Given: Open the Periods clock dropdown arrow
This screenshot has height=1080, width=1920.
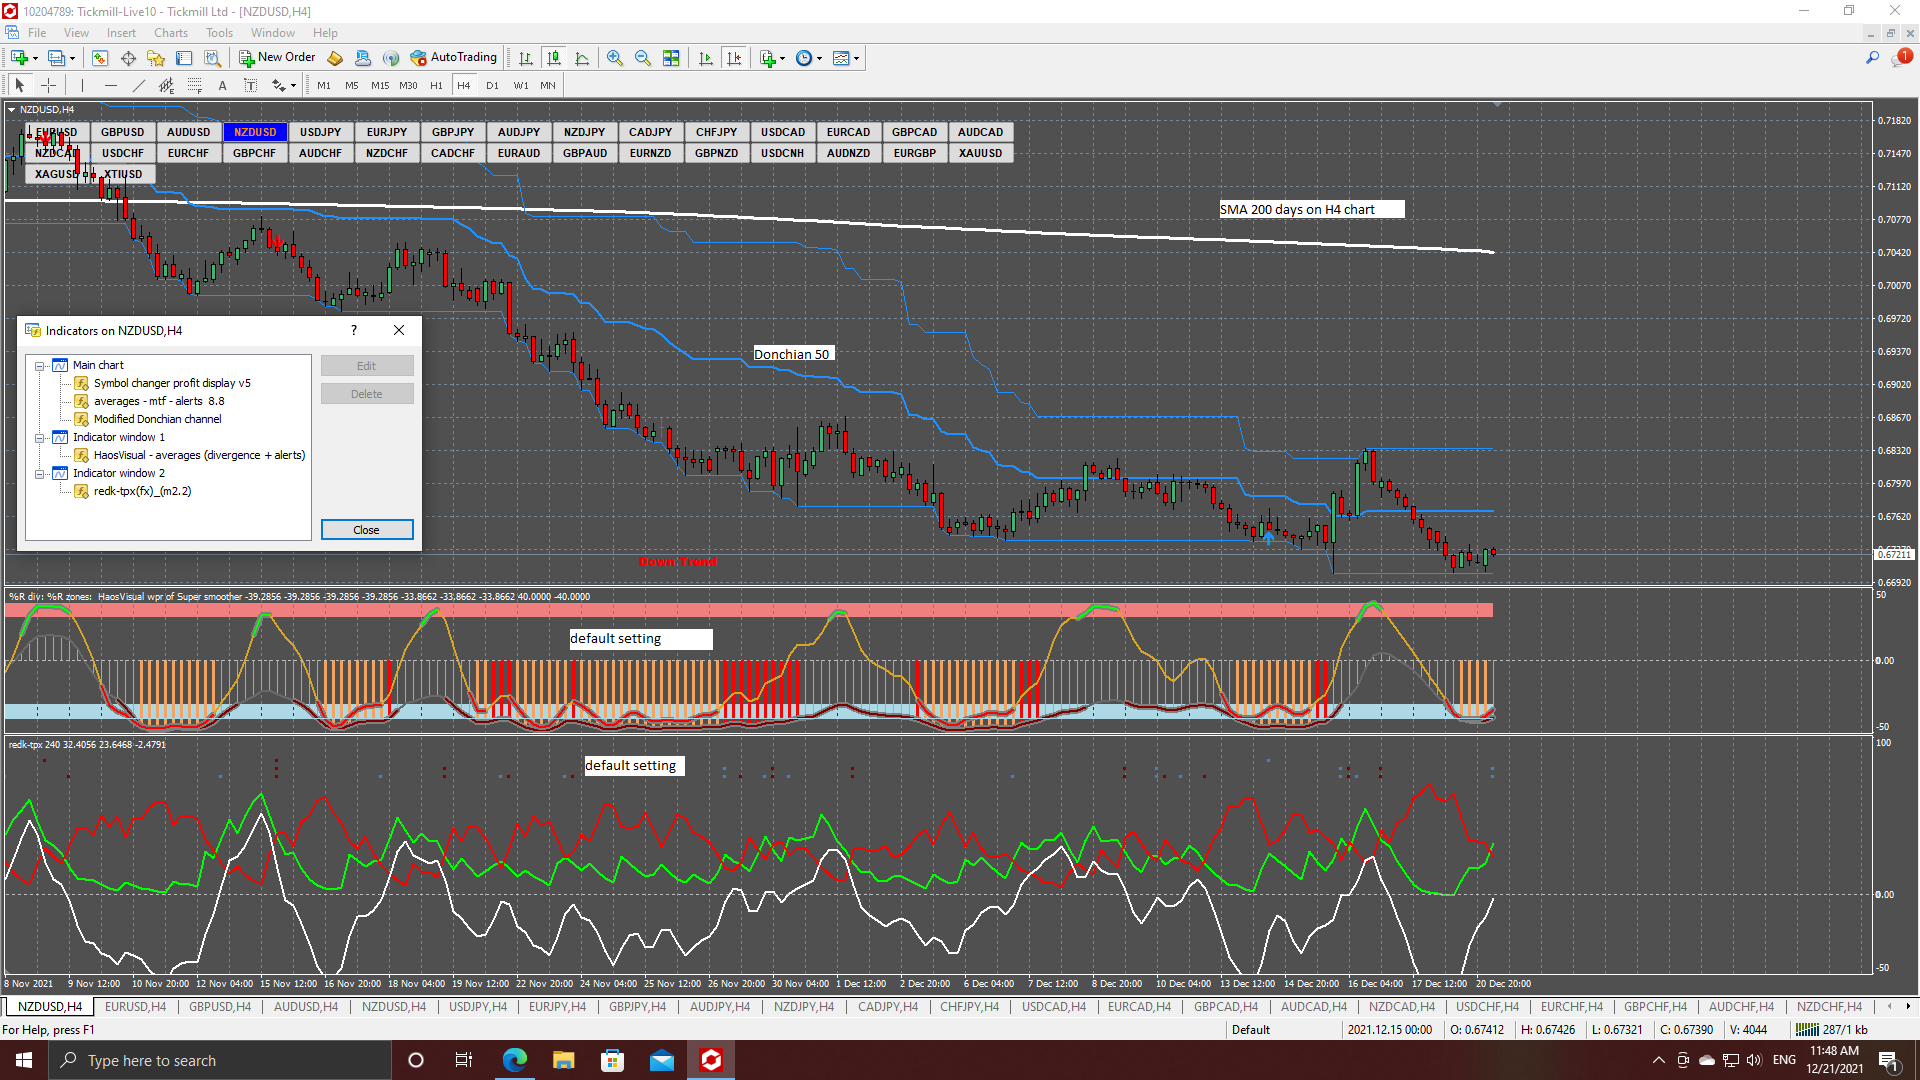Looking at the screenshot, I should click(x=820, y=59).
